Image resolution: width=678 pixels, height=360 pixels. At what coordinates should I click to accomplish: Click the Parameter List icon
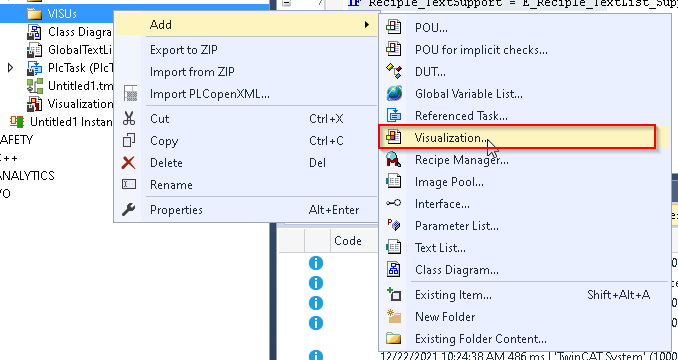(393, 225)
